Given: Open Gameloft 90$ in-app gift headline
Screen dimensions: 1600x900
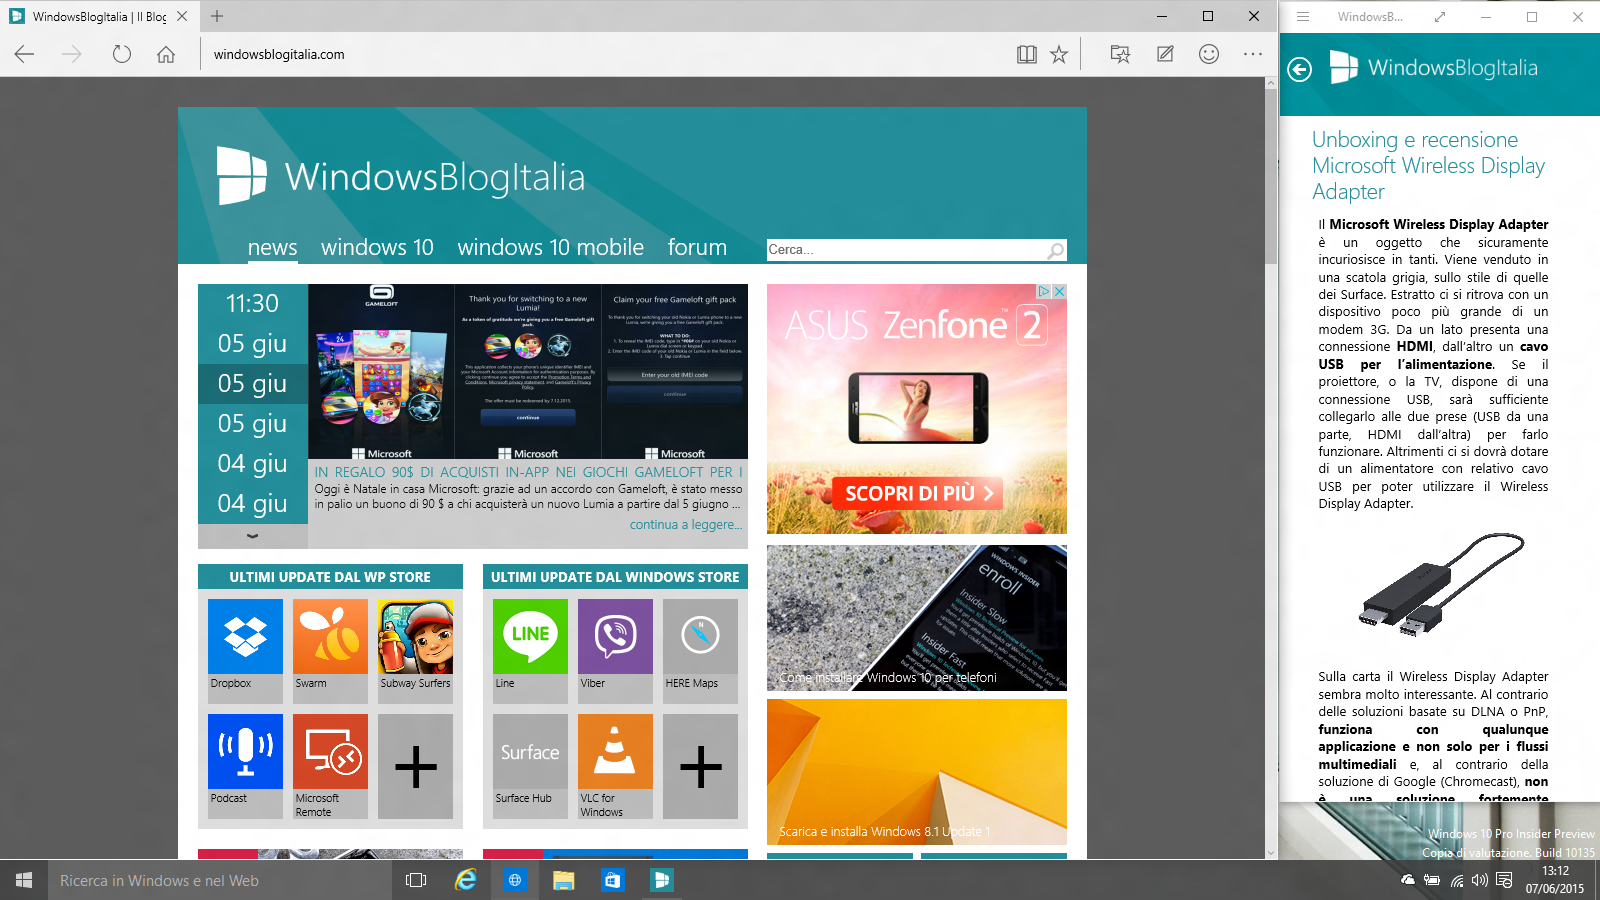Looking at the screenshot, I should click(x=529, y=472).
